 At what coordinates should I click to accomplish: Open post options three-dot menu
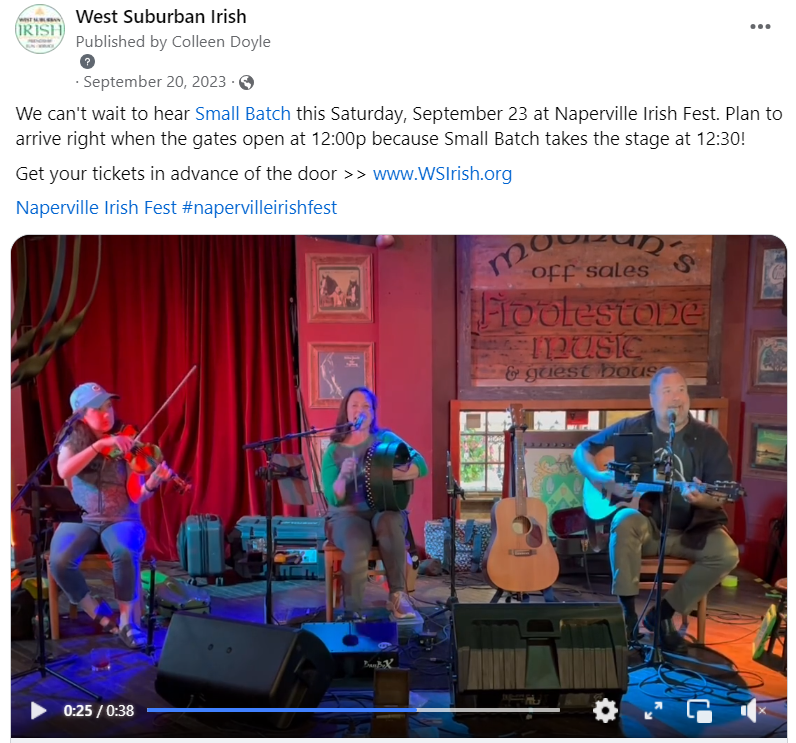760,27
